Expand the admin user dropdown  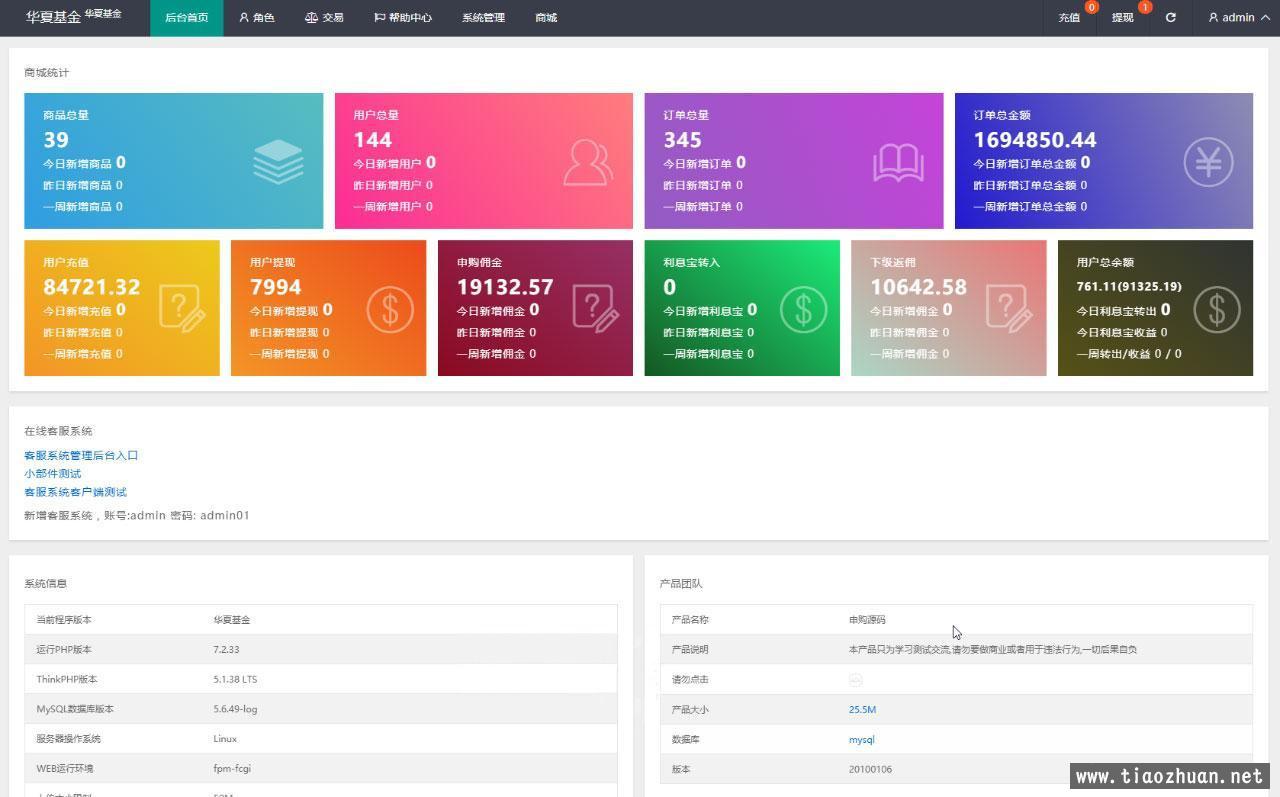coord(1238,18)
